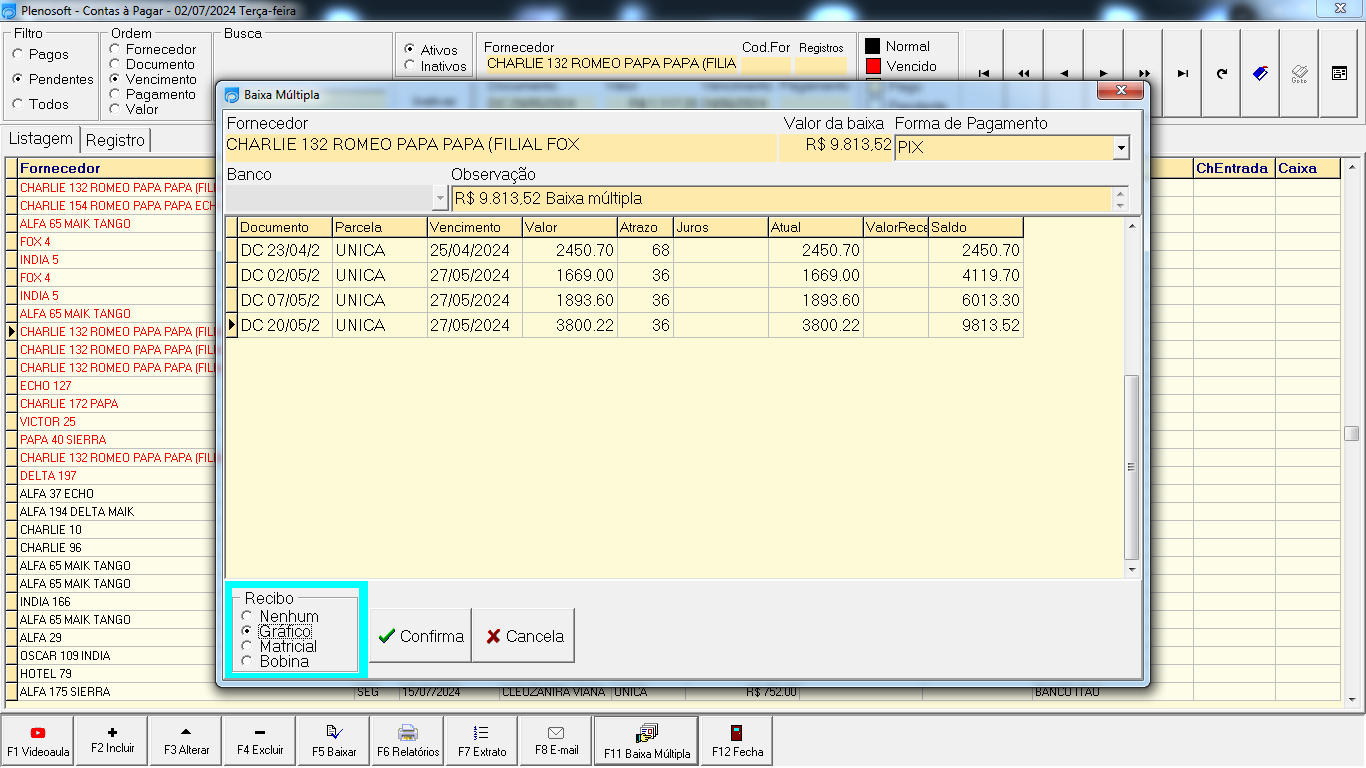Click the refresh circular arrow icon
Viewport: 1366px width, 768px height.
(1222, 73)
